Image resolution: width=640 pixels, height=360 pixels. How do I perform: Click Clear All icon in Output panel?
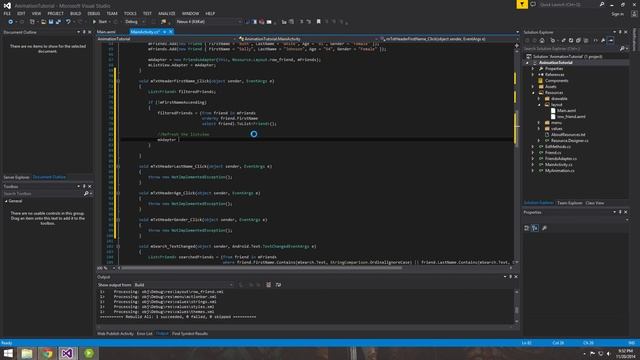coord(268,285)
